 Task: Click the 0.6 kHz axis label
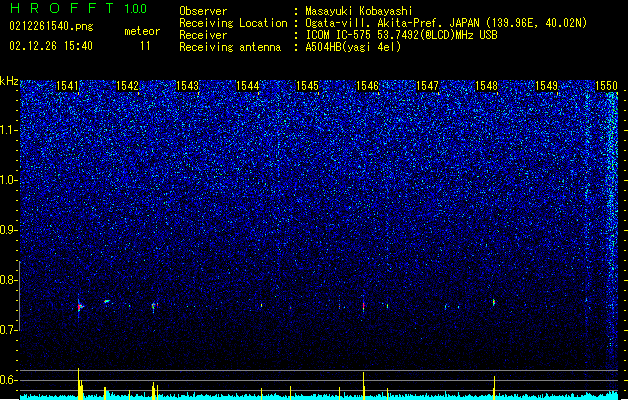(x=9, y=380)
